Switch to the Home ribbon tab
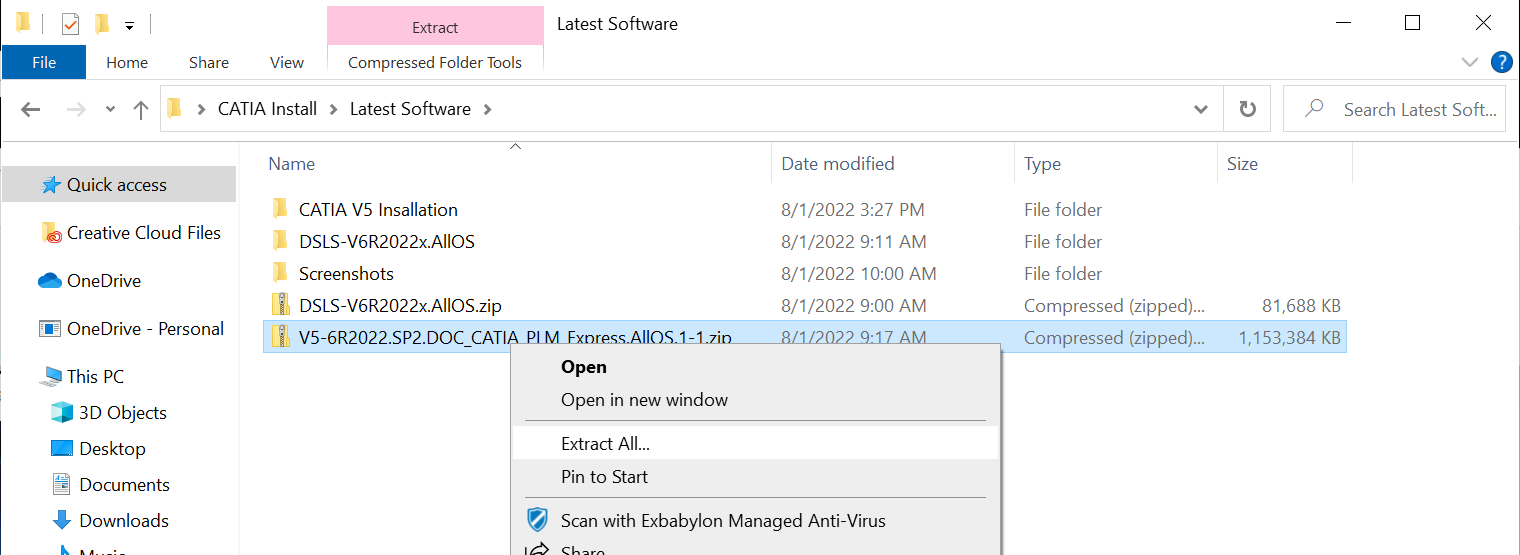This screenshot has width=1520, height=555. pos(127,62)
